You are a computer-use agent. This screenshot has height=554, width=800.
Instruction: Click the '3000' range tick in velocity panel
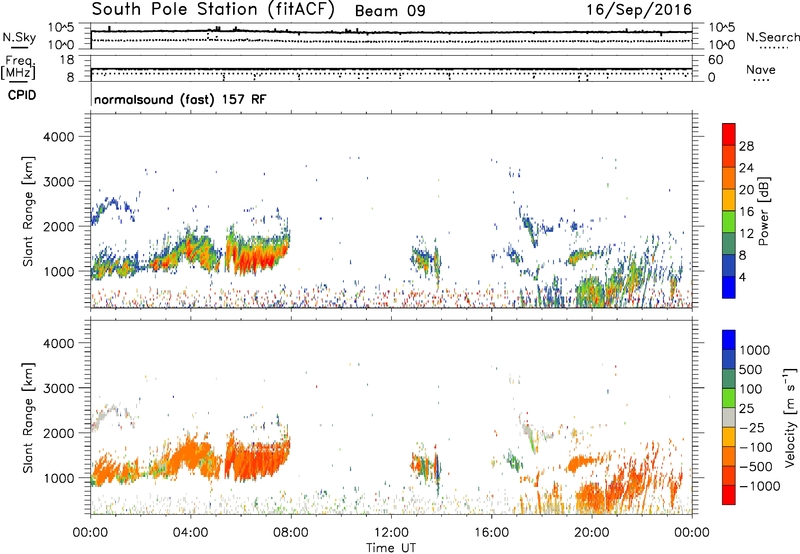pos(59,388)
